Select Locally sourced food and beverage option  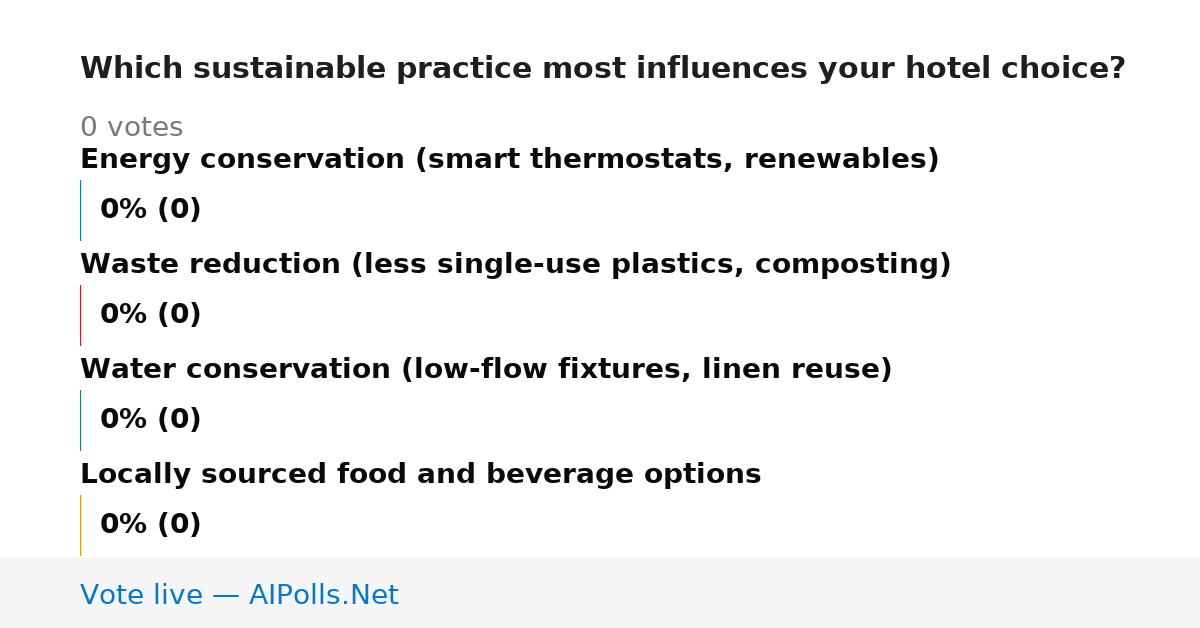(x=421, y=475)
